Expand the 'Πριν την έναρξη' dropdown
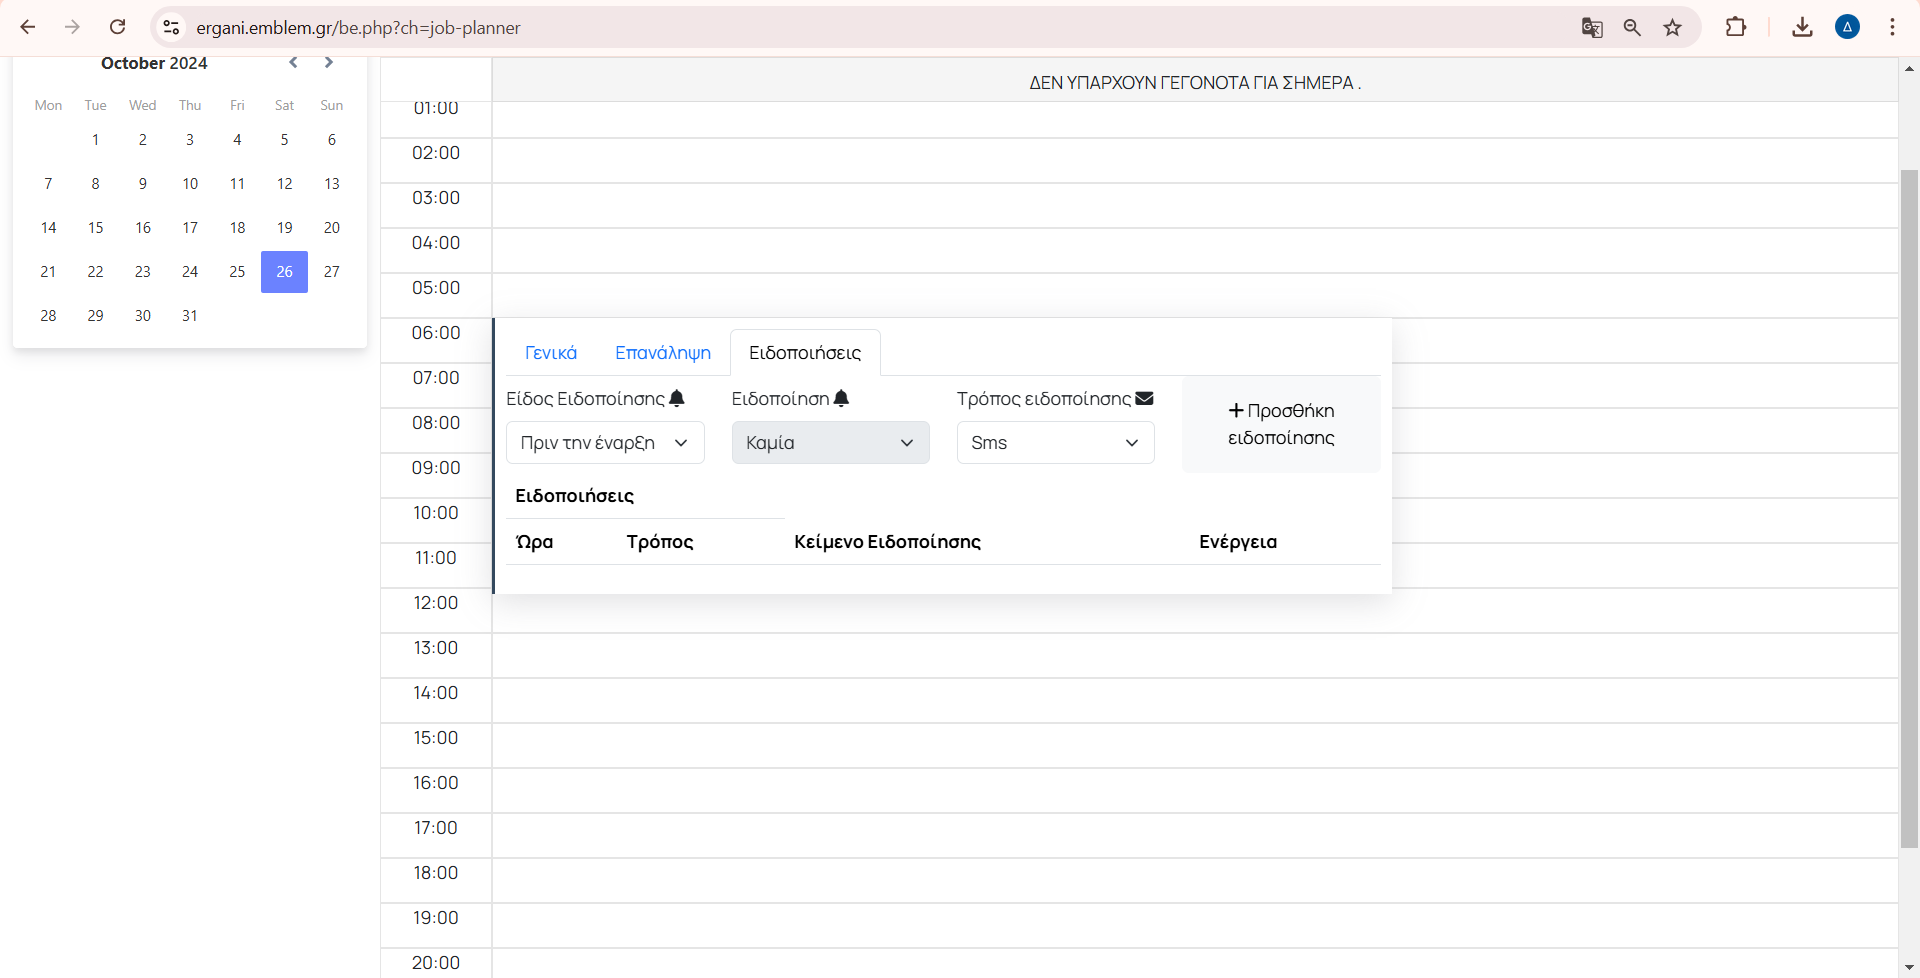This screenshot has height=978, width=1920. [605, 442]
